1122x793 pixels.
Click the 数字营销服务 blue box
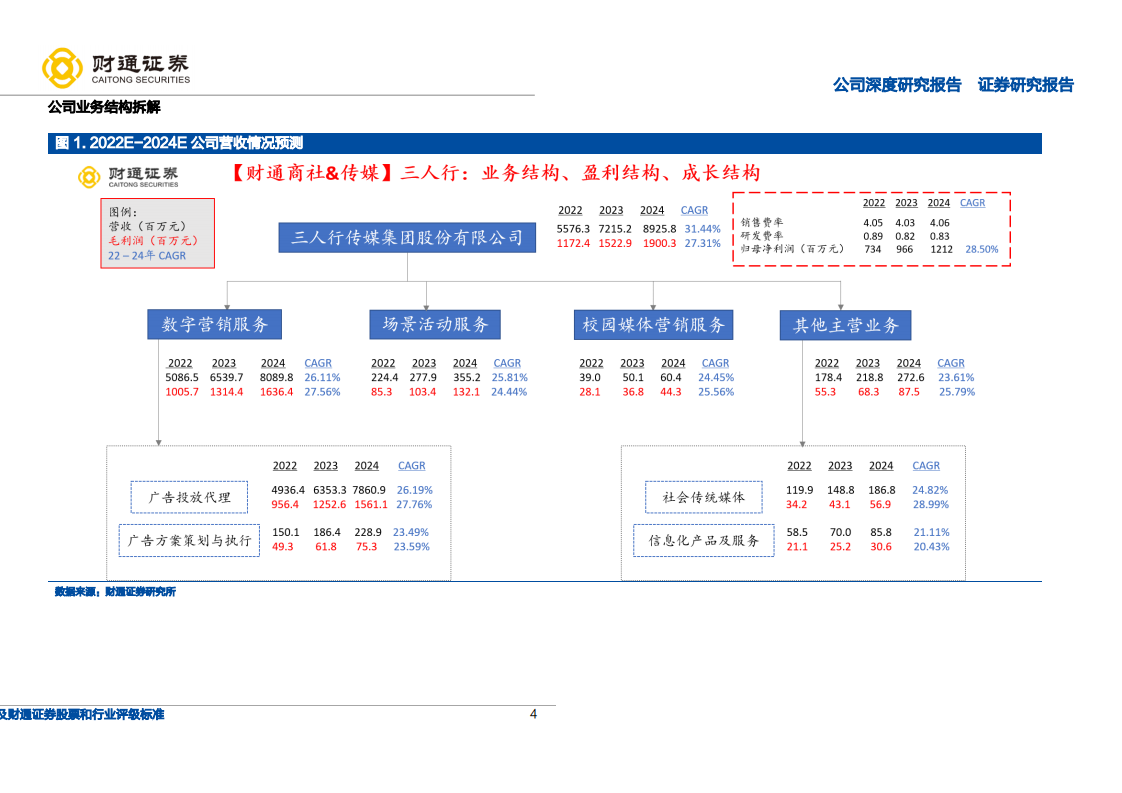point(213,324)
